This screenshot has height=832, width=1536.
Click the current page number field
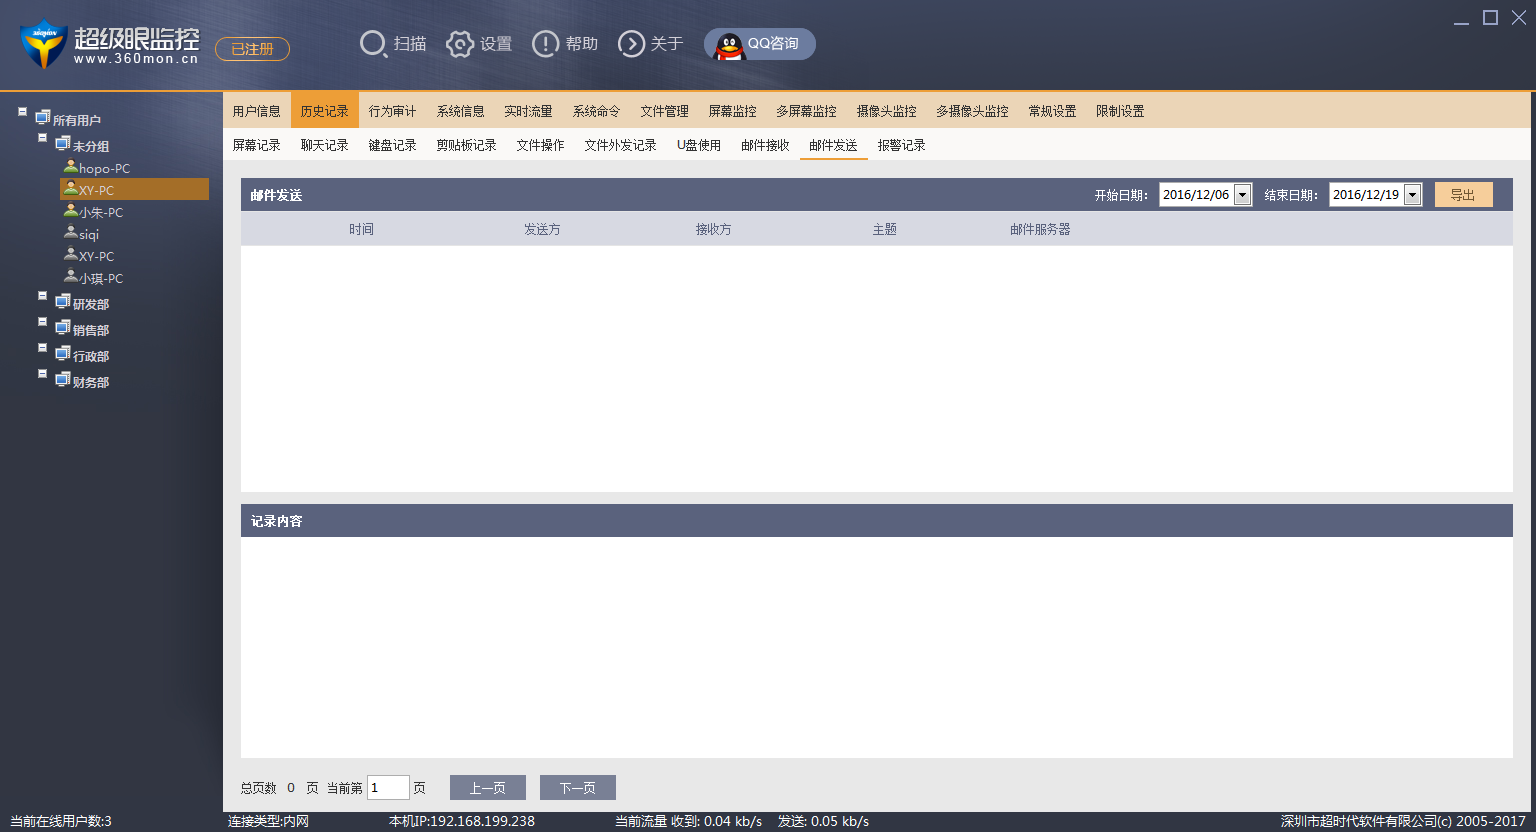[388, 788]
